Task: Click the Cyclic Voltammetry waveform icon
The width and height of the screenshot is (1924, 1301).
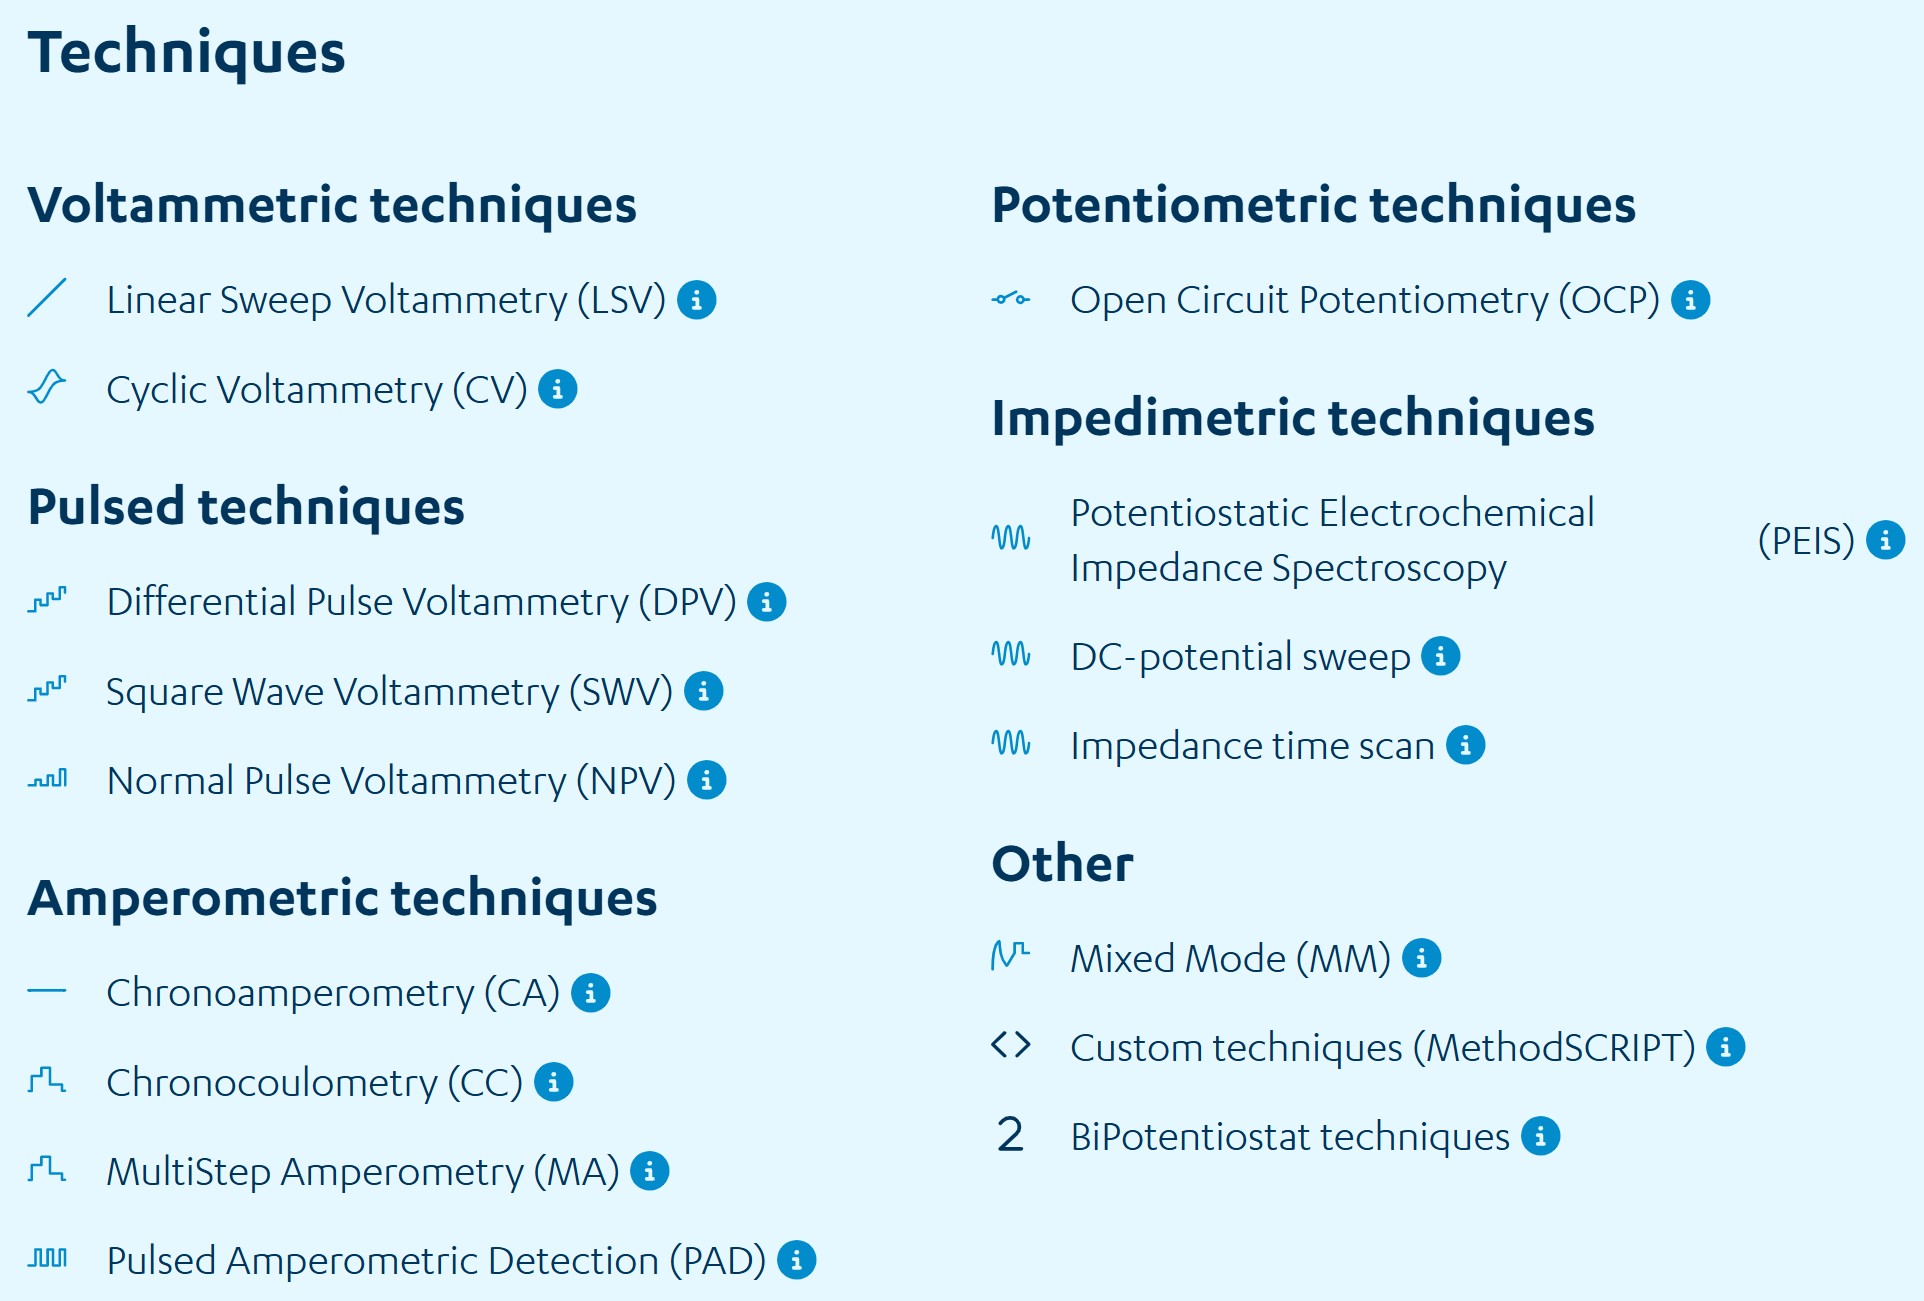Action: (x=47, y=387)
